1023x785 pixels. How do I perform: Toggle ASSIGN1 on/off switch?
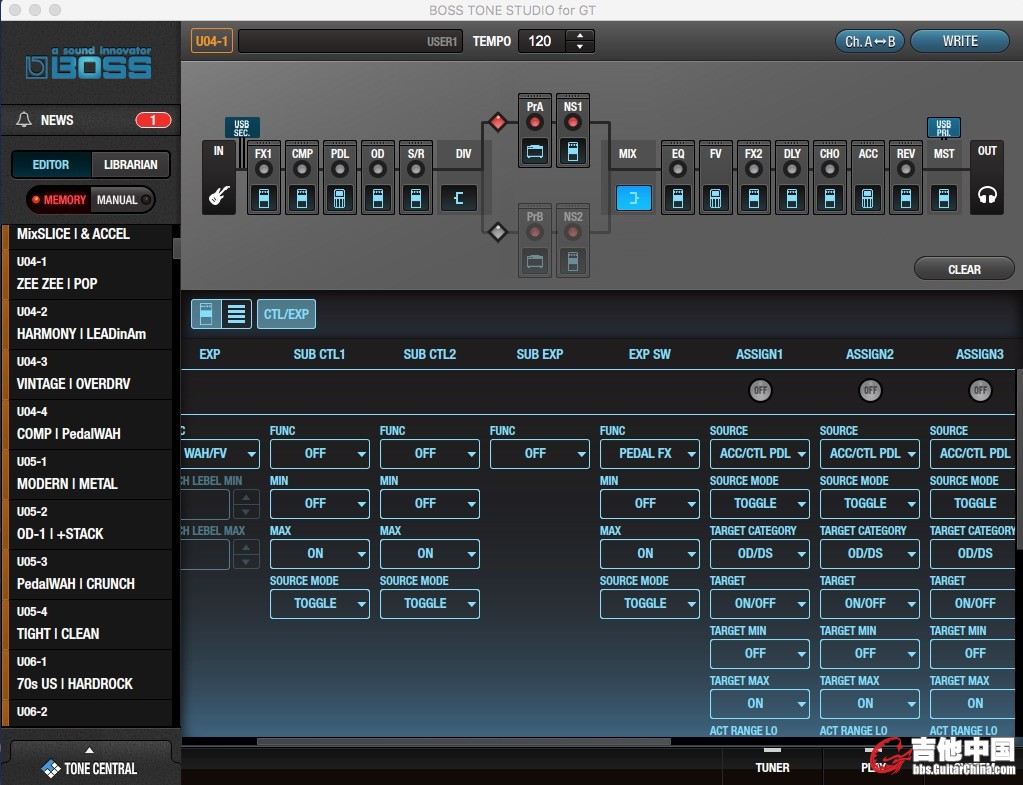tap(760, 390)
